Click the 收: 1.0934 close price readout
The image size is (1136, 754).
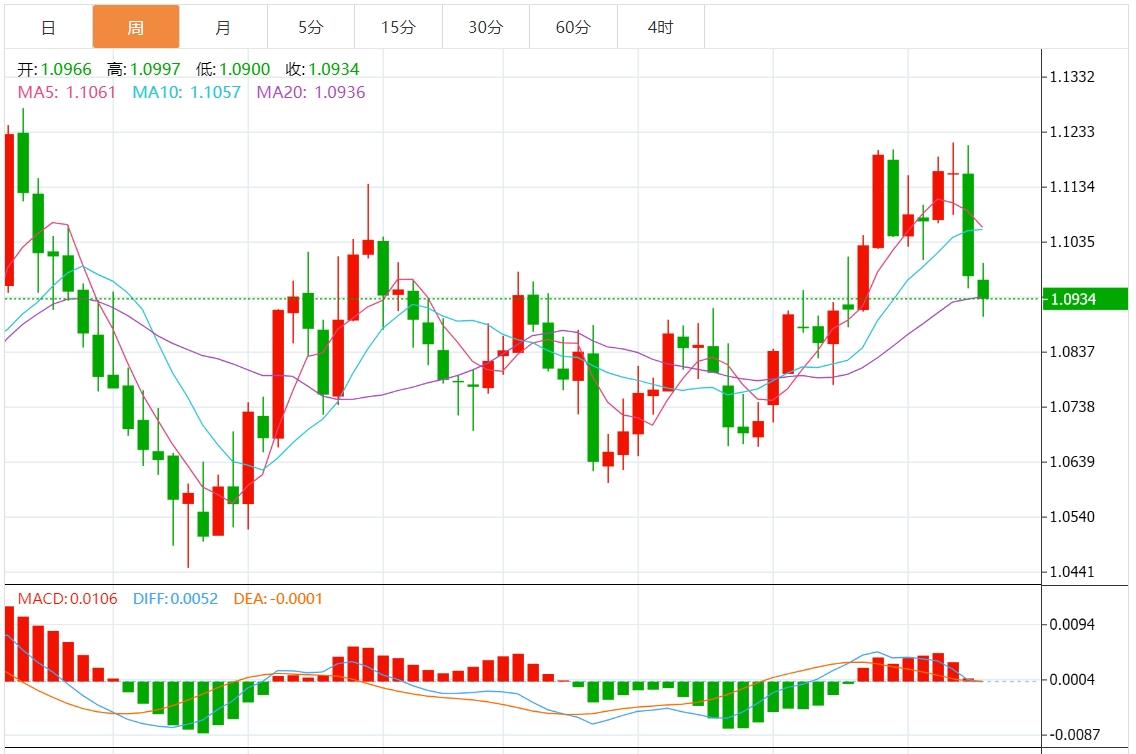pyautogui.click(x=322, y=70)
